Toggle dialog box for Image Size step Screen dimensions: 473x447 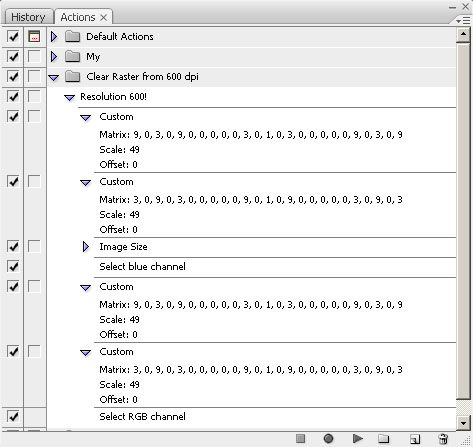pyautogui.click(x=34, y=246)
